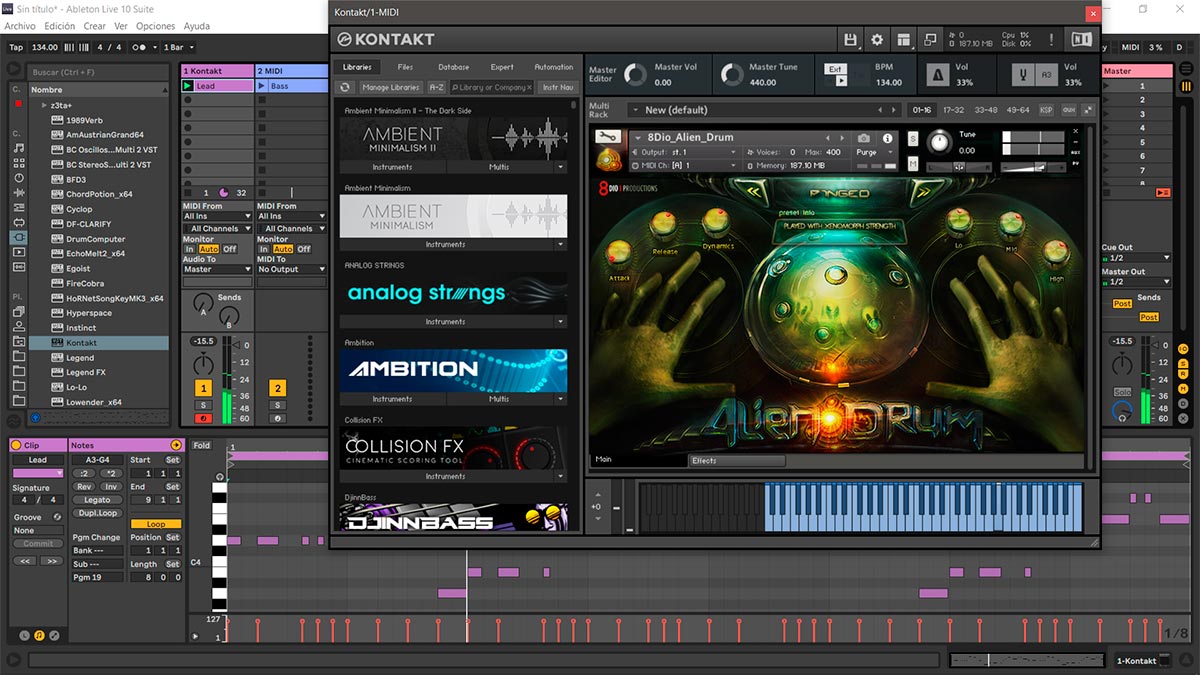Toggle Kontakt instrument Mute M button
Screen dimensions: 1200x675
[x=913, y=163]
